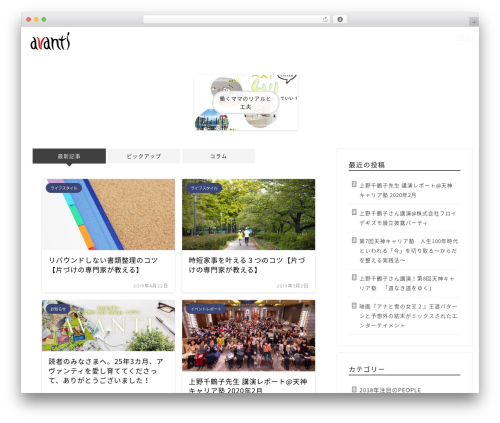Focus the browser address bar

[237, 20]
